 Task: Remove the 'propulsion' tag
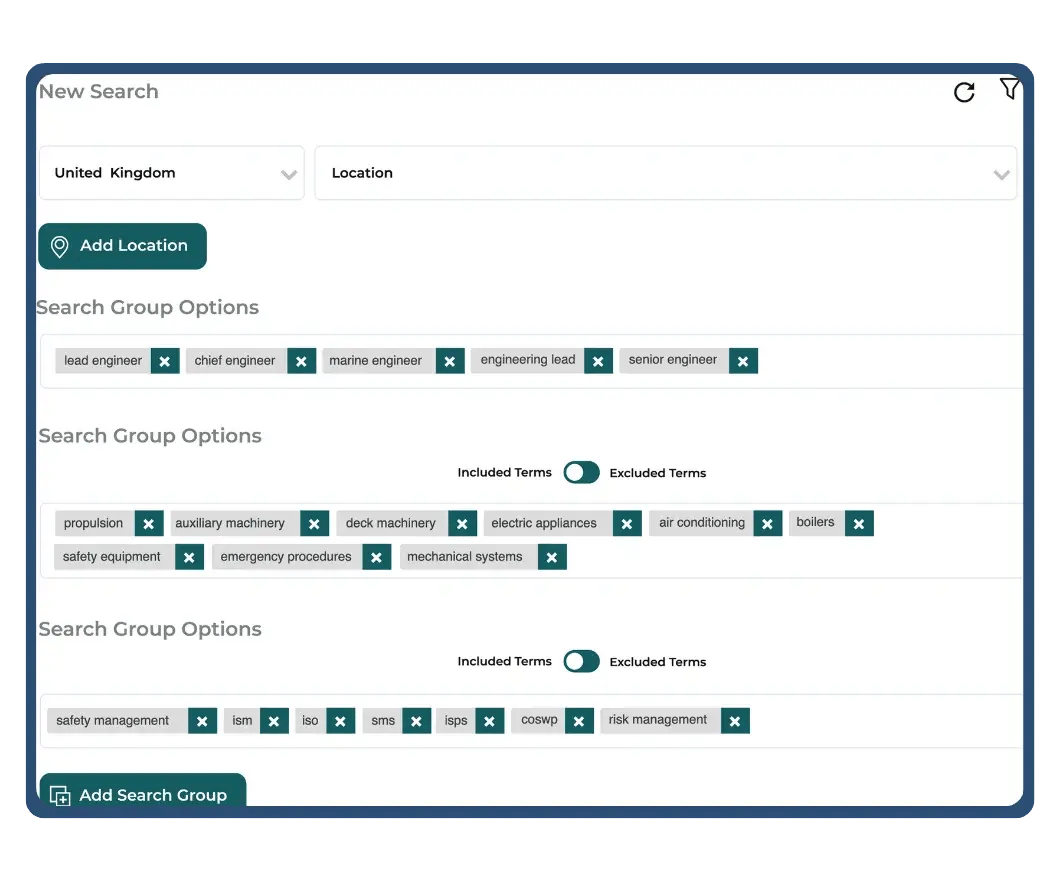click(x=149, y=523)
